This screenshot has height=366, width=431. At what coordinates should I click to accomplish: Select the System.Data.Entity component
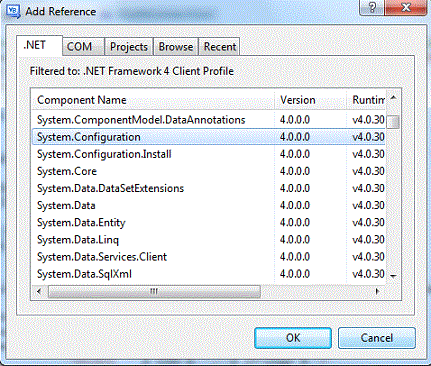pos(209,222)
